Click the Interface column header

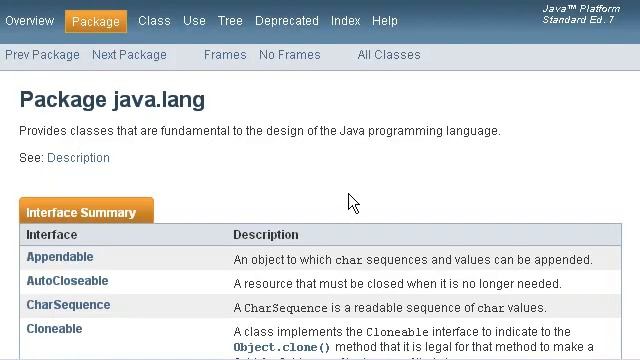pyautogui.click(x=52, y=235)
